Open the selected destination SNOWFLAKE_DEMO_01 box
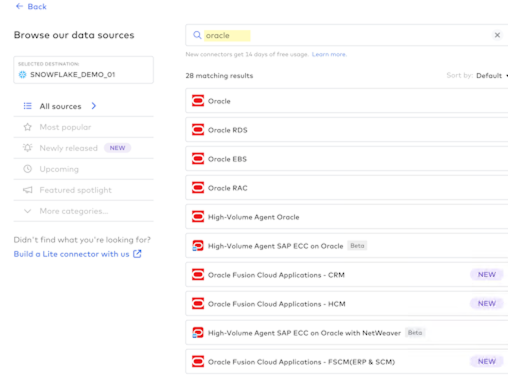Screen dimensions: 508x375 [x=83, y=70]
